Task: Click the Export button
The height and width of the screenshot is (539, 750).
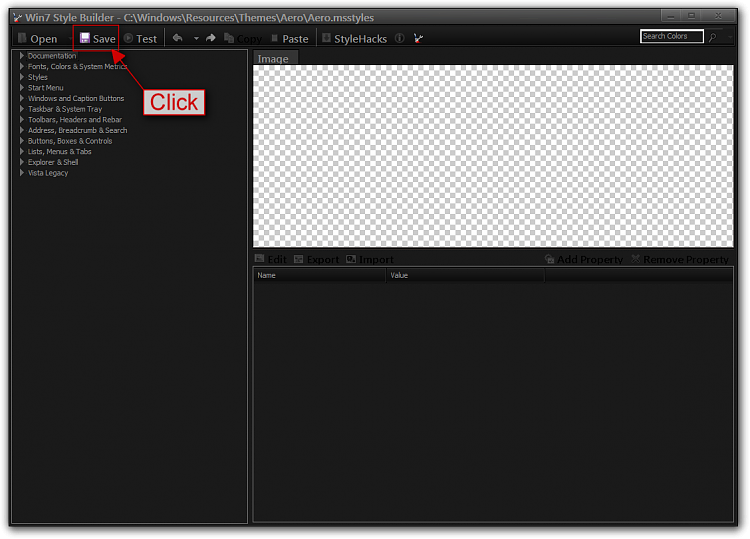Action: [x=317, y=259]
